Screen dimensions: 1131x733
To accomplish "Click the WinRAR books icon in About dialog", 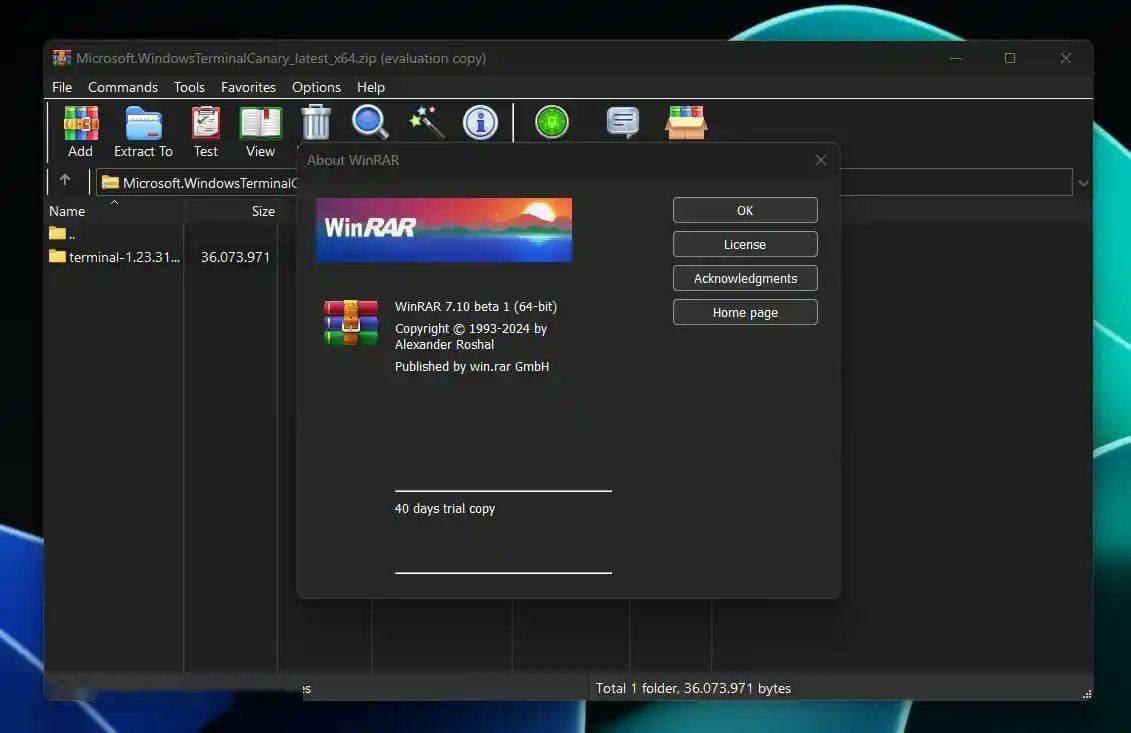I will (x=351, y=322).
